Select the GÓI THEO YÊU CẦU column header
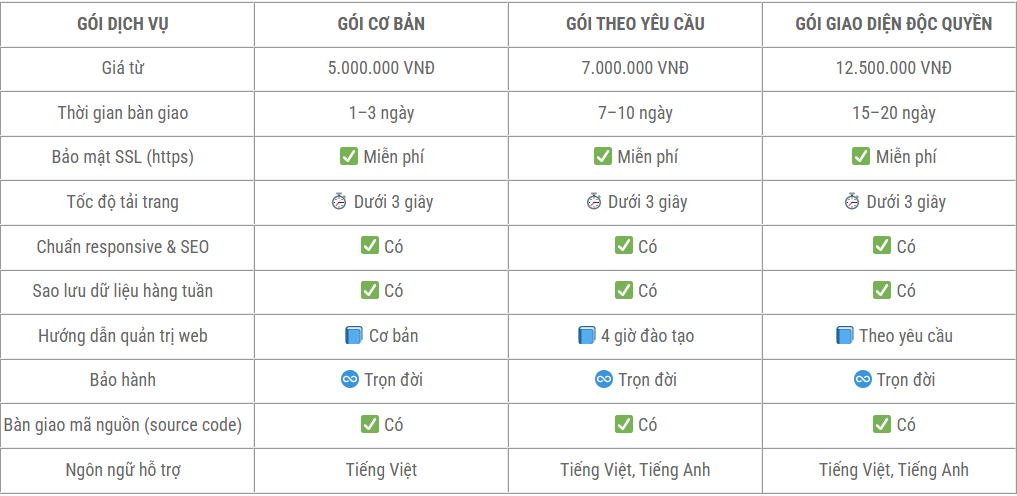The image size is (1017, 496). coord(635,24)
